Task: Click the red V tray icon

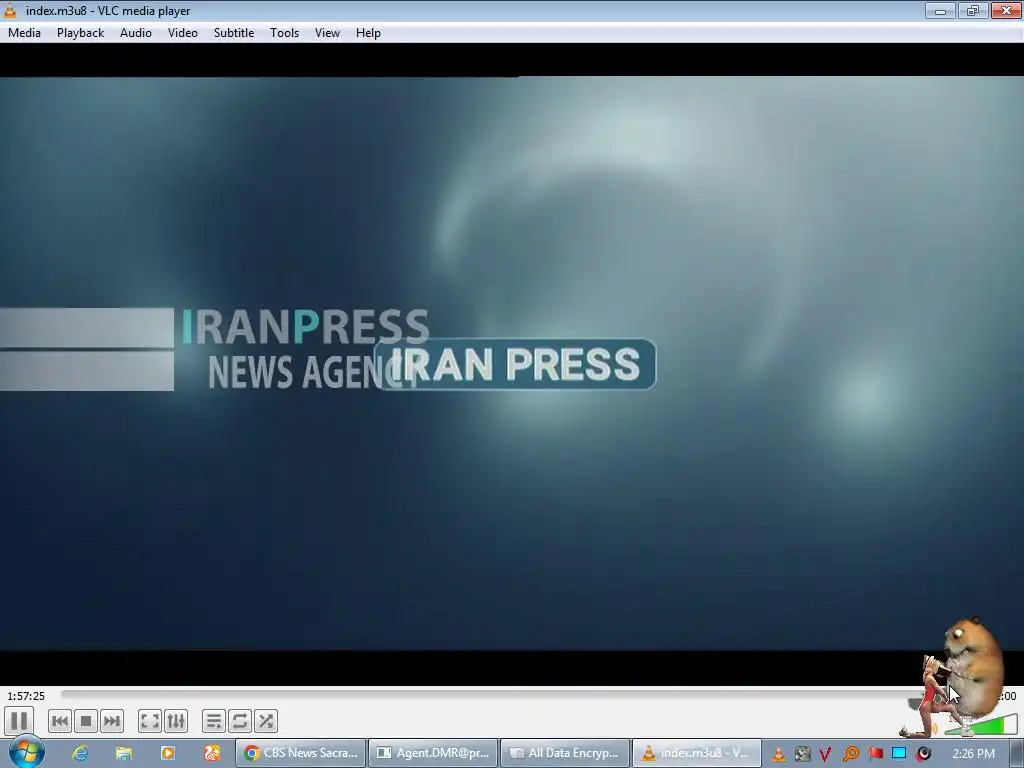Action: pyautogui.click(x=825, y=754)
